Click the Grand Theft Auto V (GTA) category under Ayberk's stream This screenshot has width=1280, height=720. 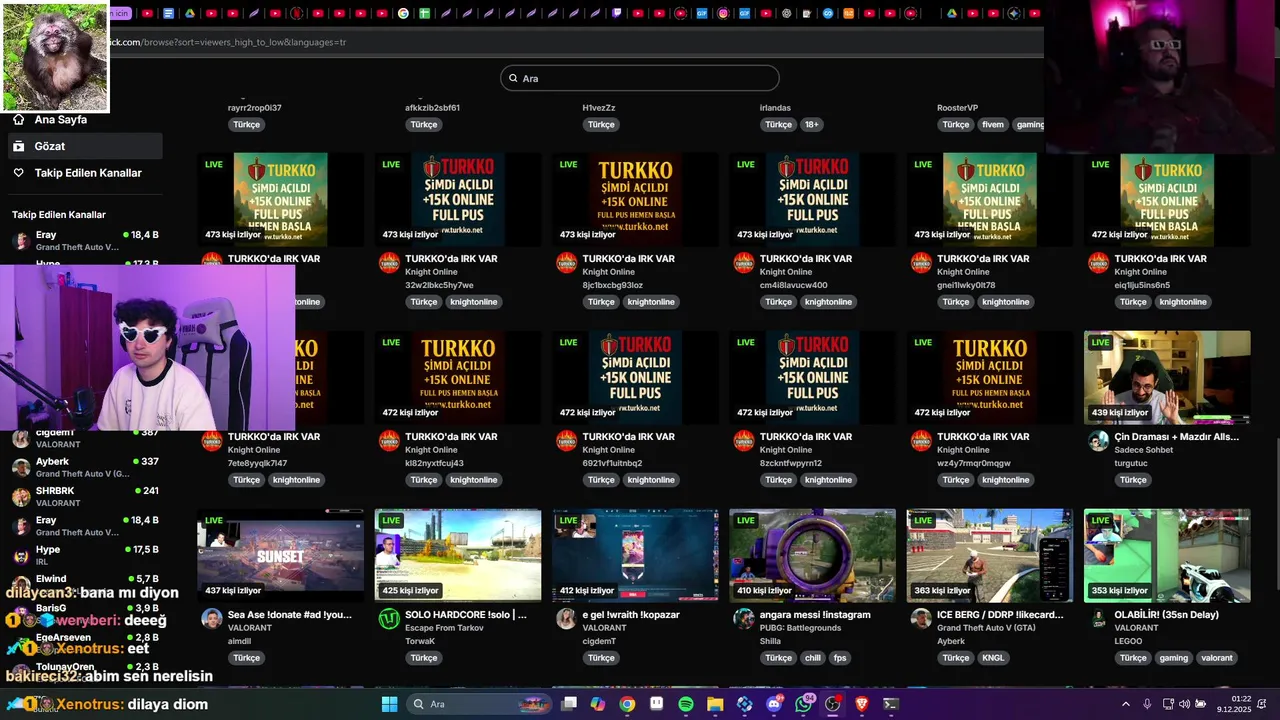(985, 628)
